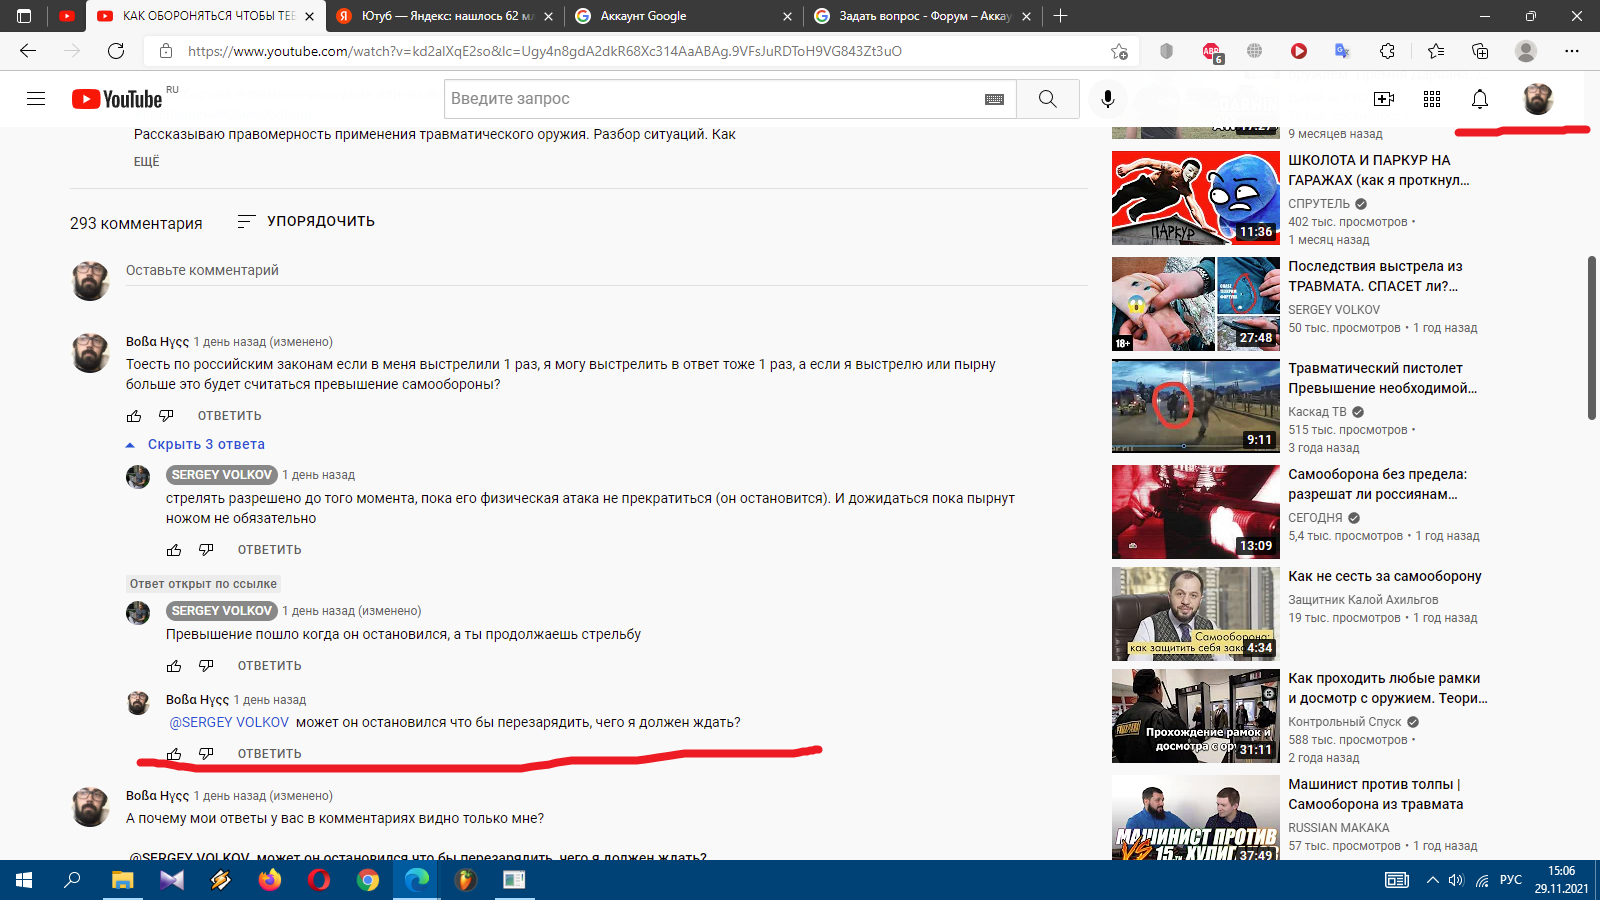The image size is (1600, 900).
Task: Reload the page in the browser toolbar
Action: point(116,51)
